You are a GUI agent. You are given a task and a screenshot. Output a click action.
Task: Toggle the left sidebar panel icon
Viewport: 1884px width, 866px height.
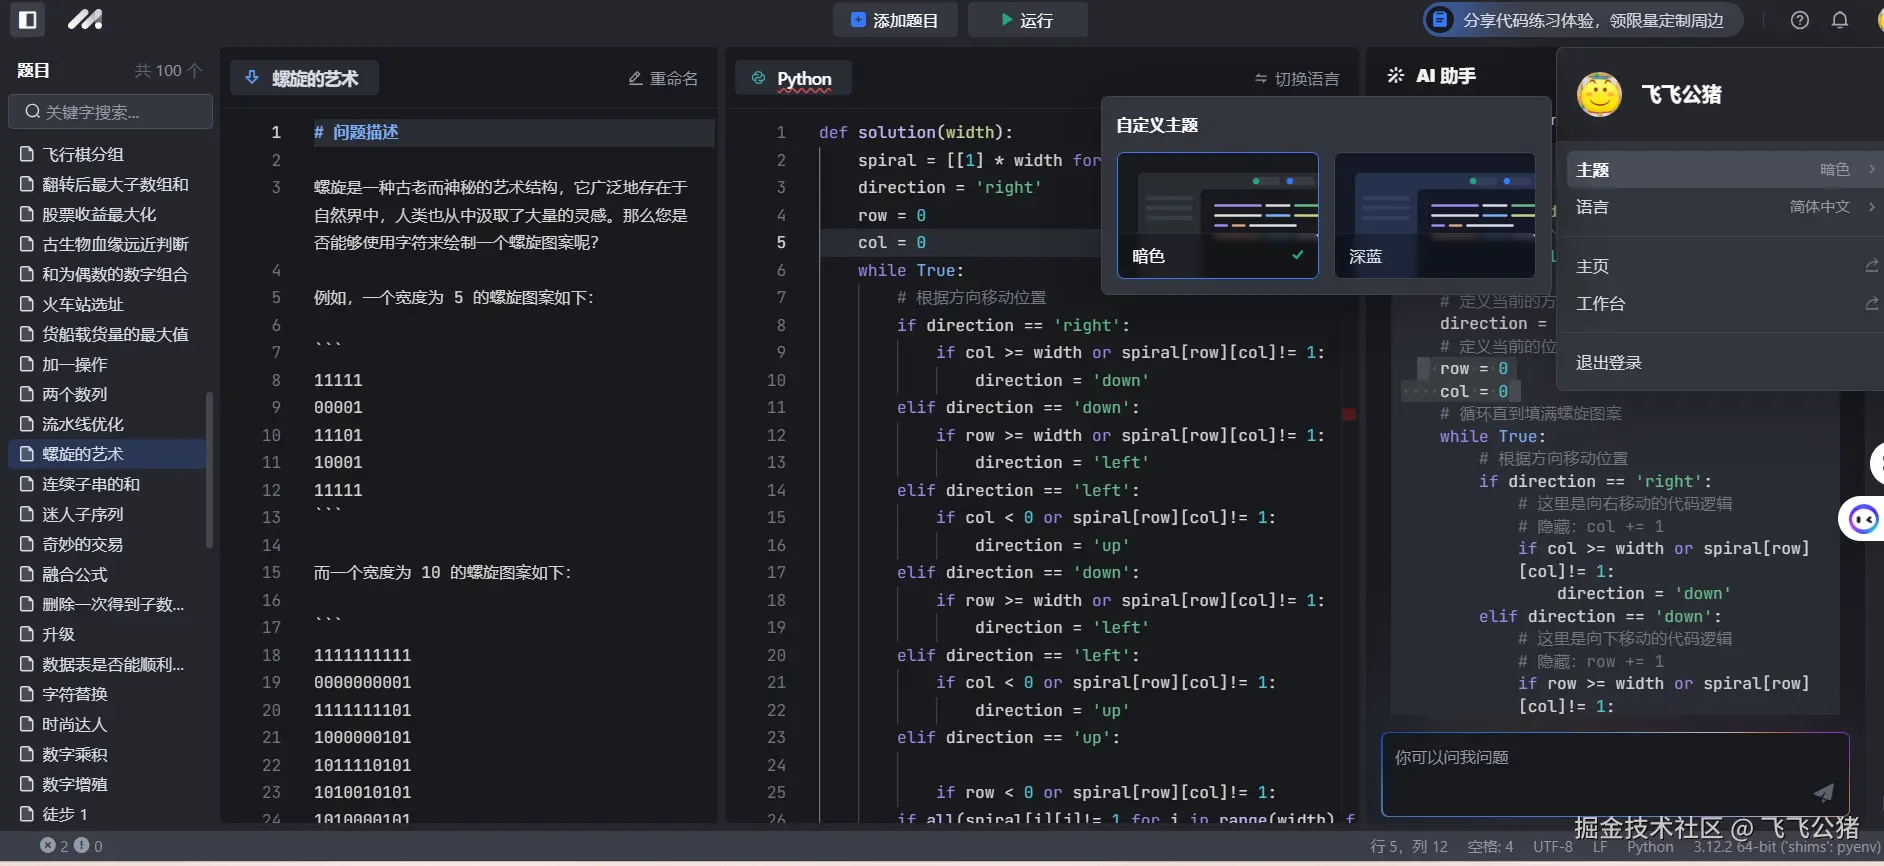(27, 19)
